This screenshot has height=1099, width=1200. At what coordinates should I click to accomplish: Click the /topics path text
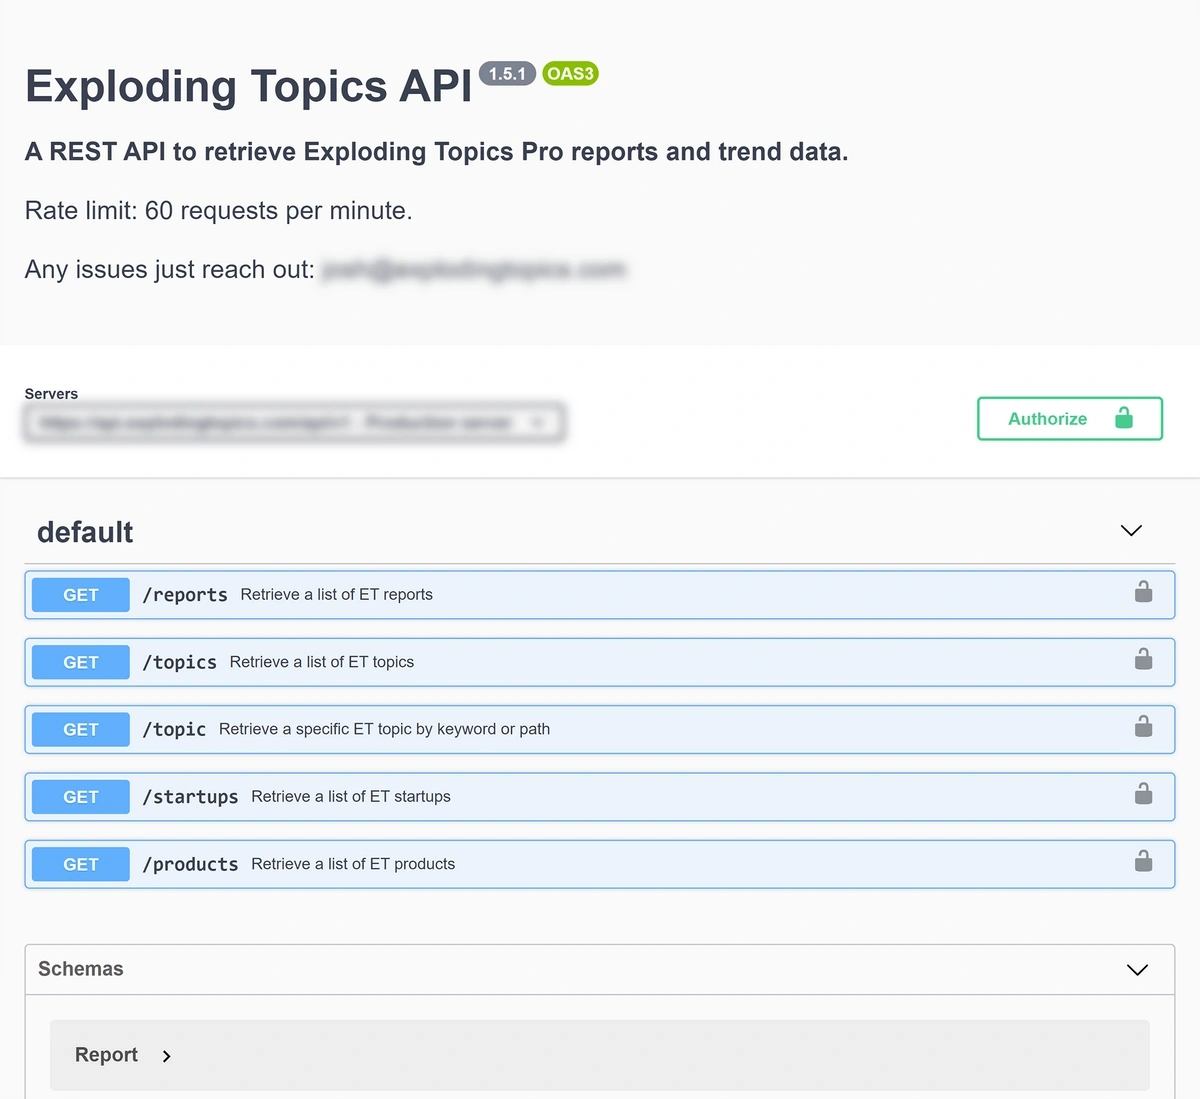point(180,662)
